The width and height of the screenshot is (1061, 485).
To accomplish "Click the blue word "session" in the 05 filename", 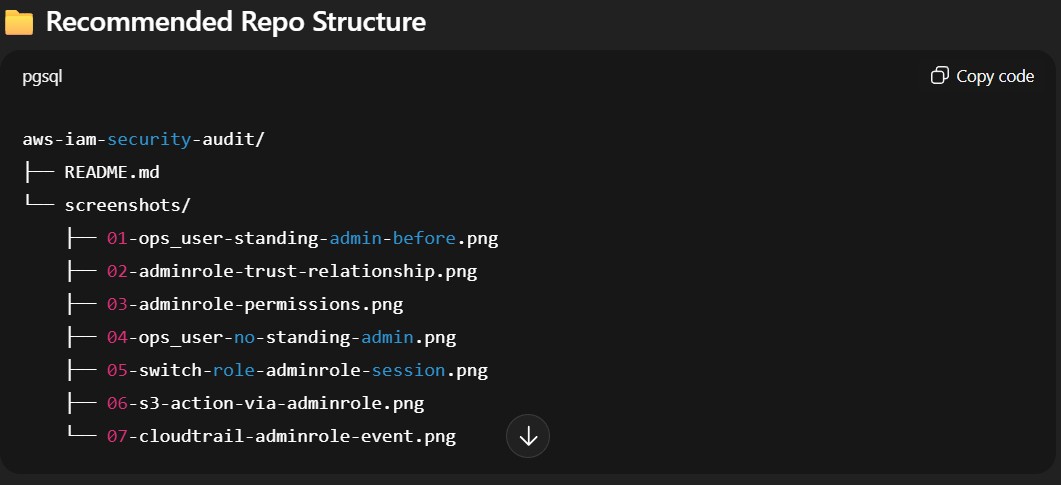I will coord(407,370).
